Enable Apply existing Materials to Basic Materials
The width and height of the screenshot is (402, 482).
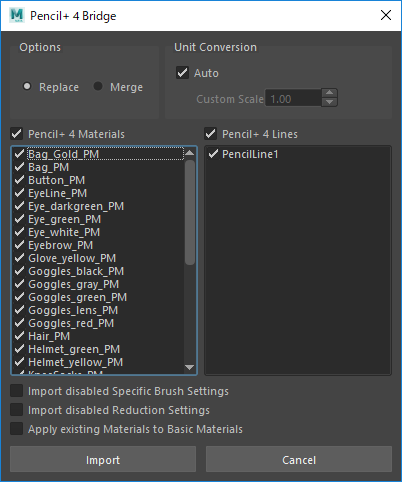tap(17, 429)
